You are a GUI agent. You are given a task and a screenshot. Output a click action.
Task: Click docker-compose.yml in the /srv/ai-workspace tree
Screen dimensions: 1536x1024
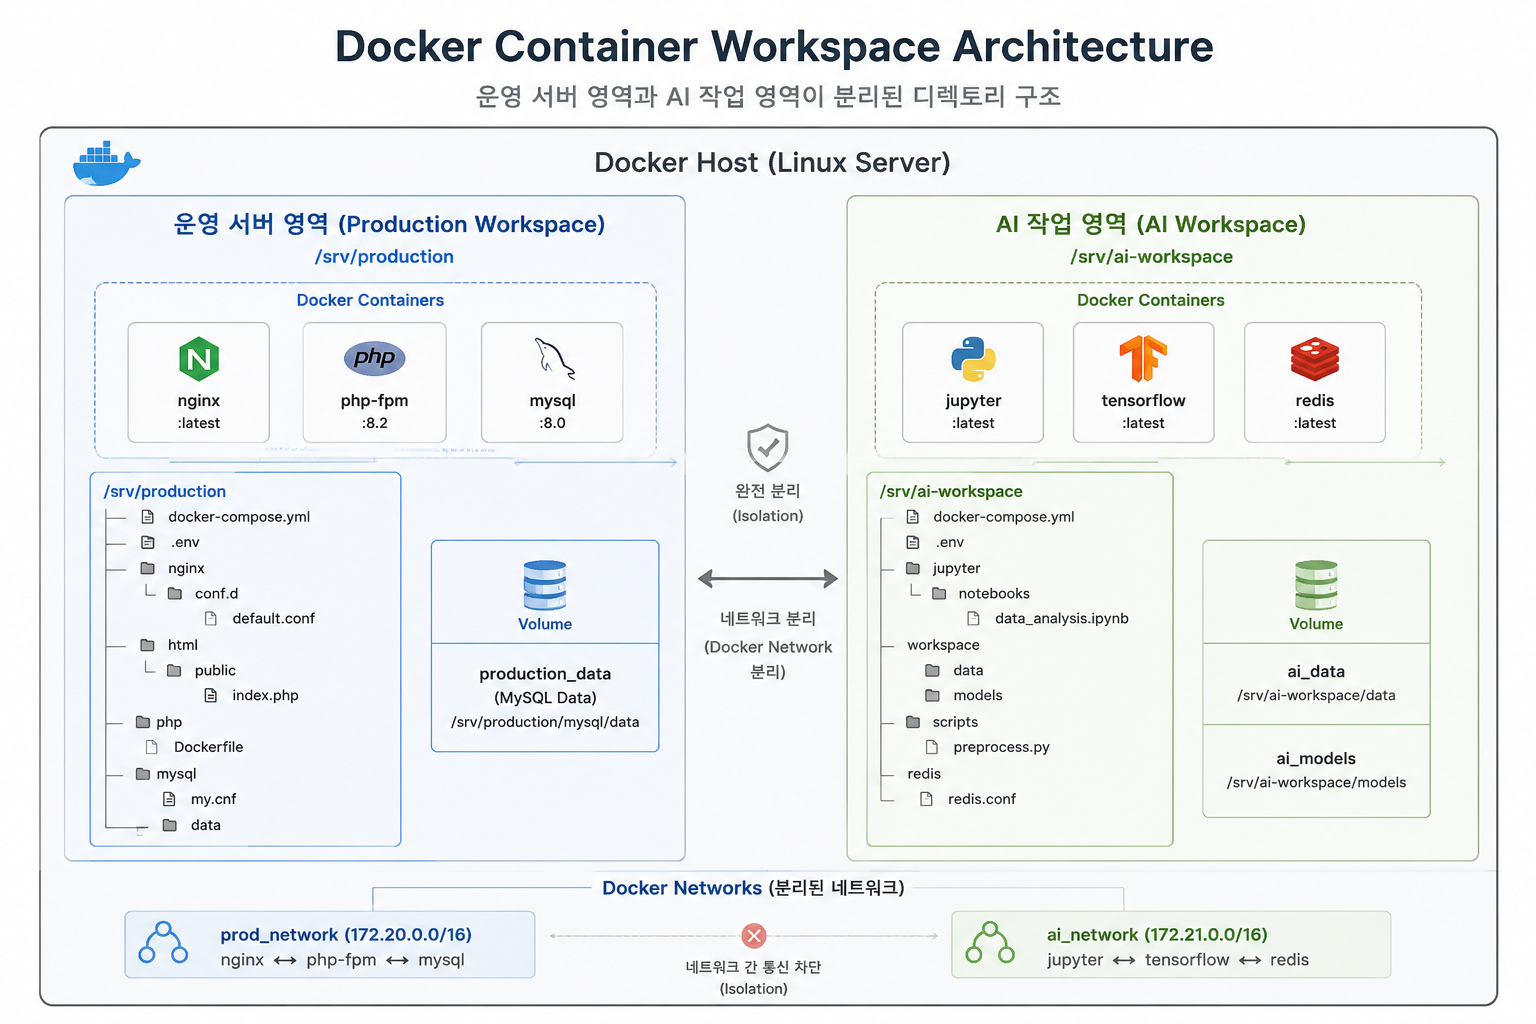coord(1004,517)
